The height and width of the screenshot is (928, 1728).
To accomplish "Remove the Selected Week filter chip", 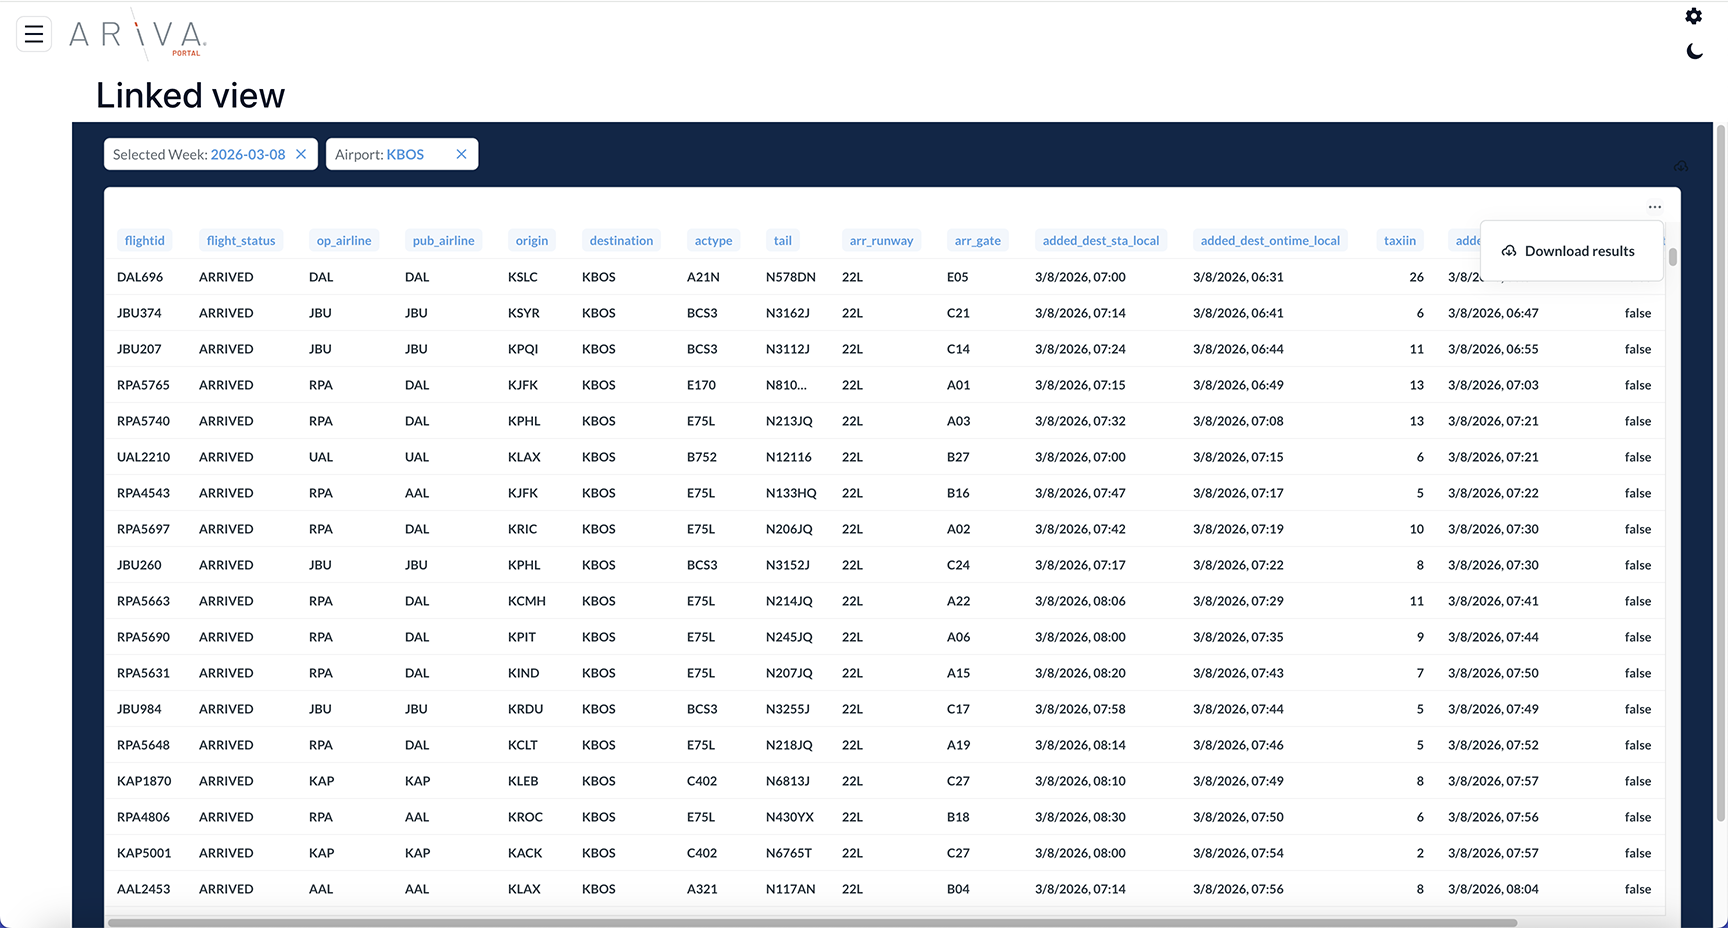I will click(x=301, y=154).
